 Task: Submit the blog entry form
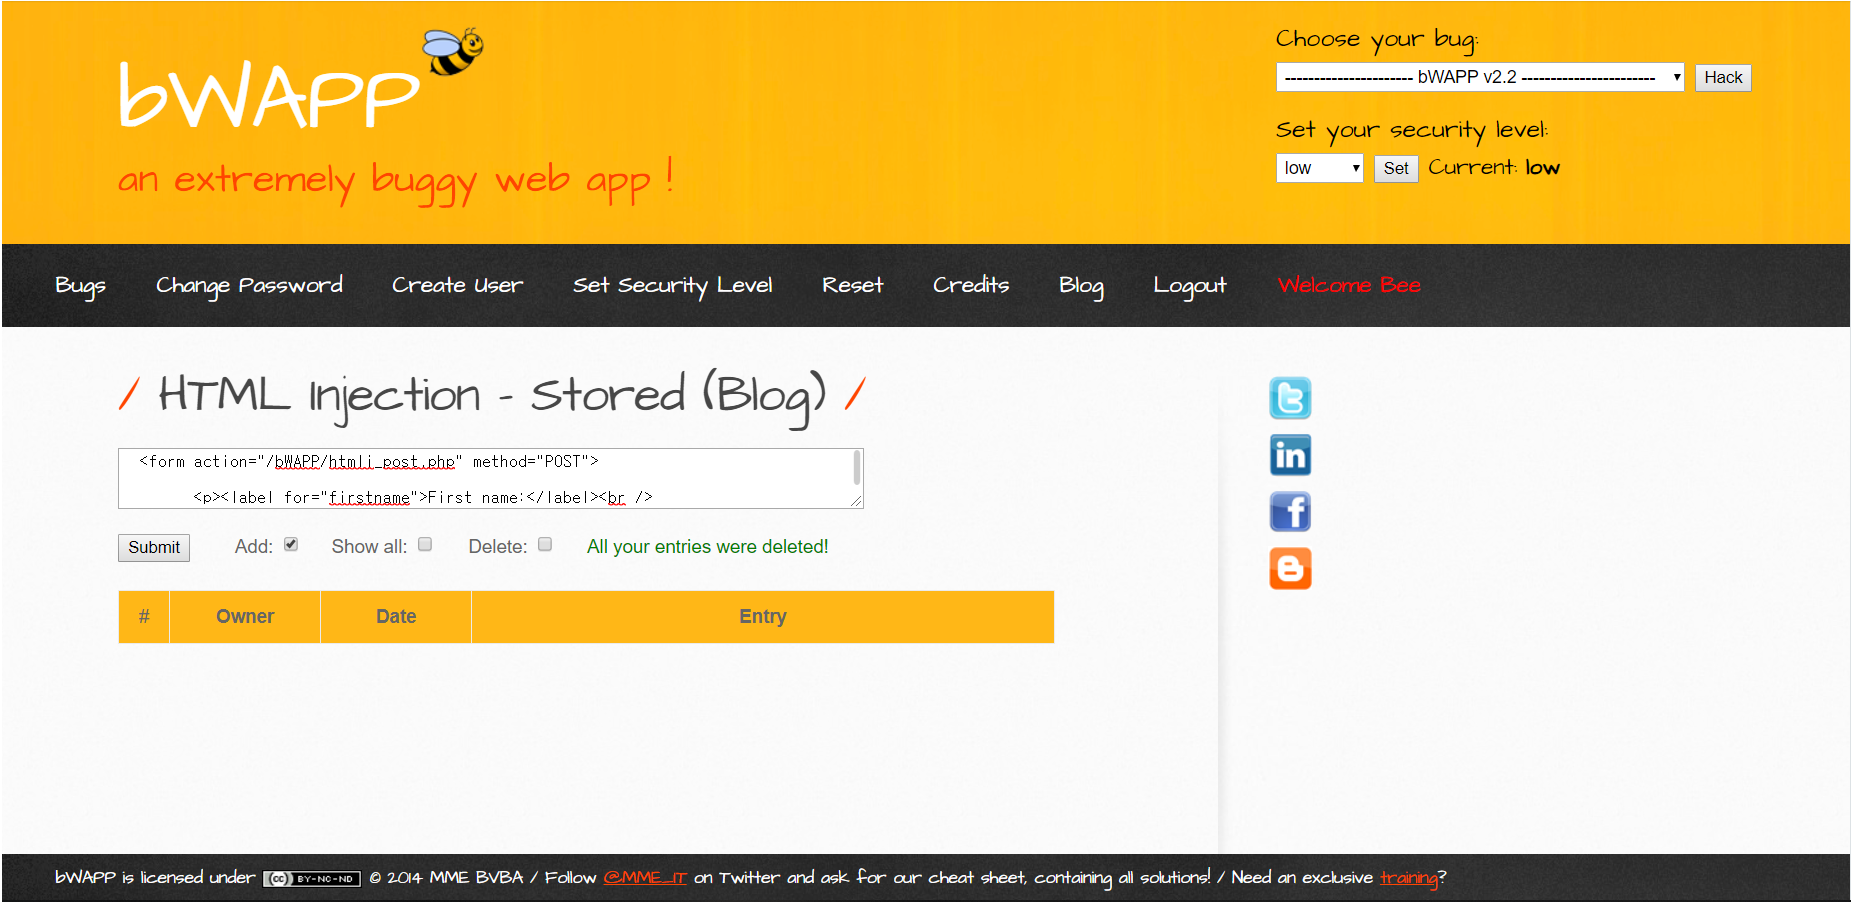coord(154,547)
